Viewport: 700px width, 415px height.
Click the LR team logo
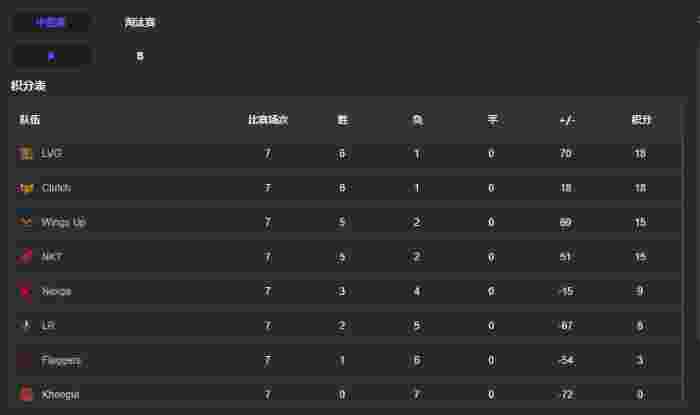coord(26,326)
